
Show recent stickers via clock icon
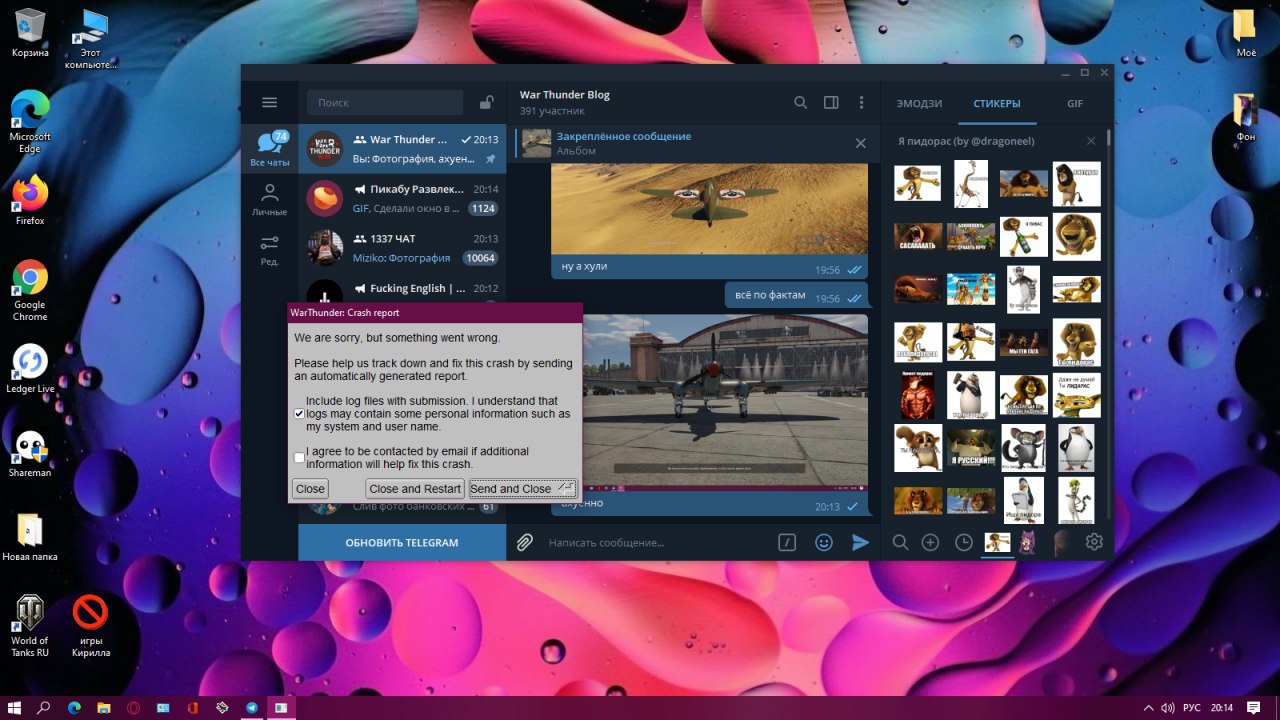pyautogui.click(x=963, y=542)
